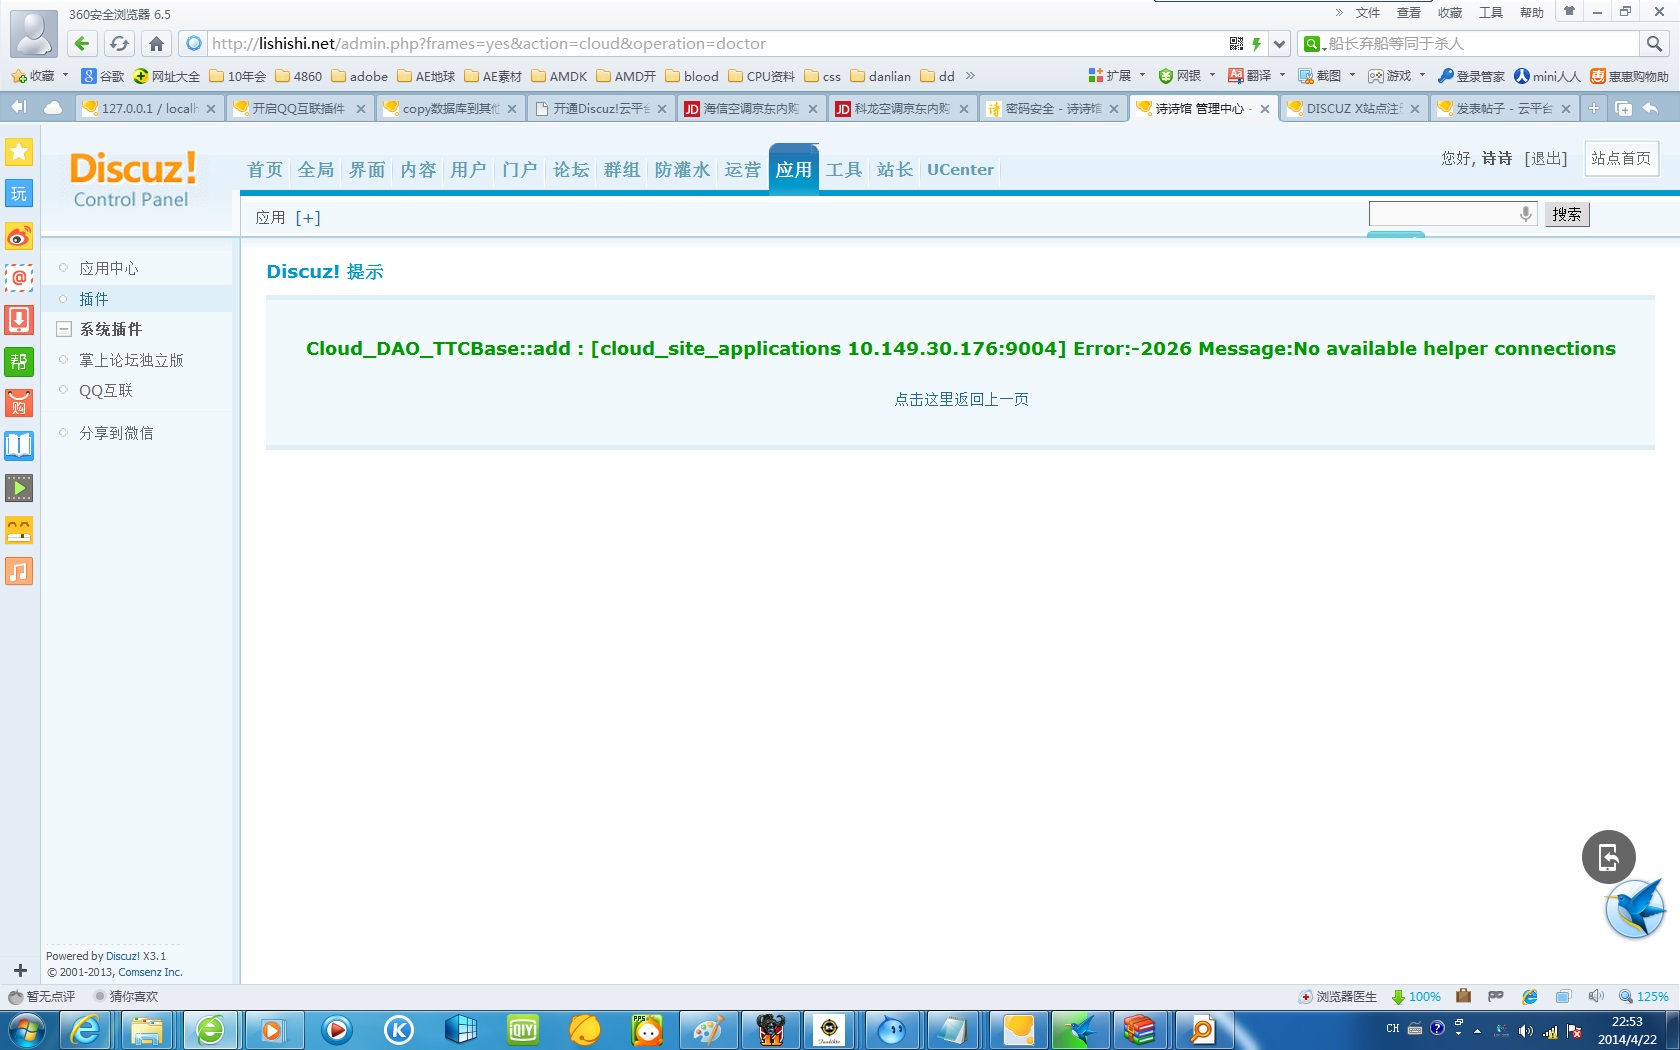Screen dimensions: 1680x1050
Task: Go to browser home page icon
Action: pos(156,43)
